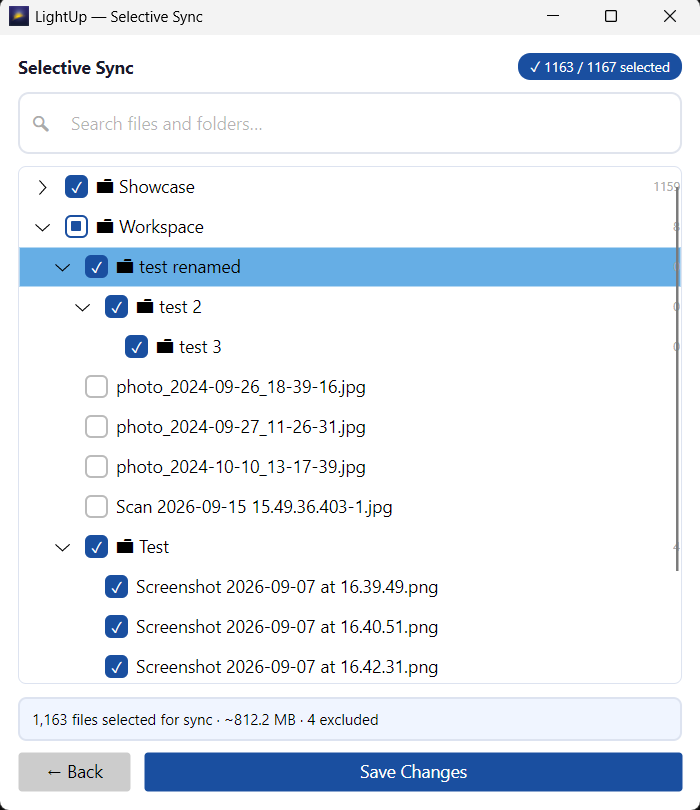Click the Showcase file count 1159
This screenshot has width=700, height=810.
point(666,186)
